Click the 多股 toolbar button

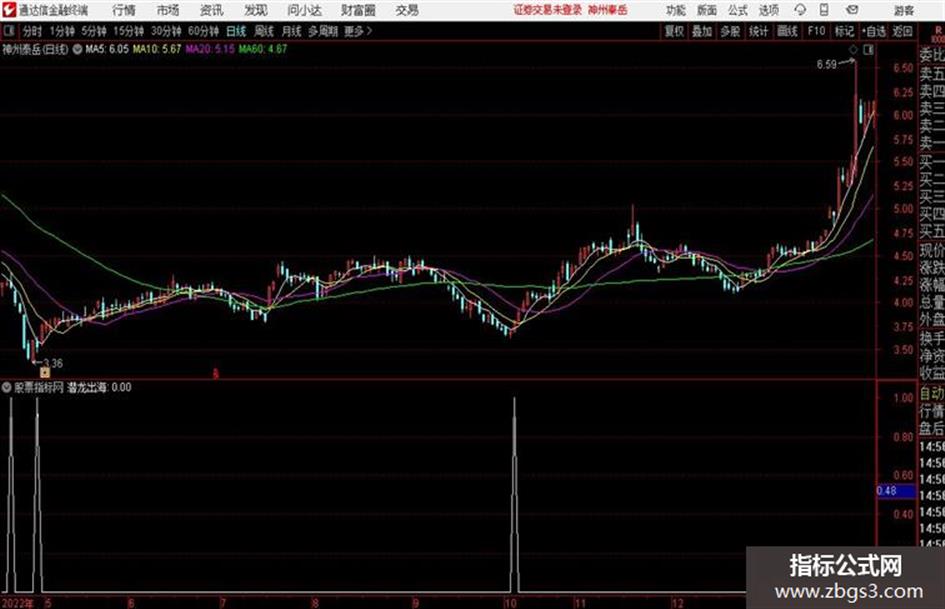(x=730, y=31)
